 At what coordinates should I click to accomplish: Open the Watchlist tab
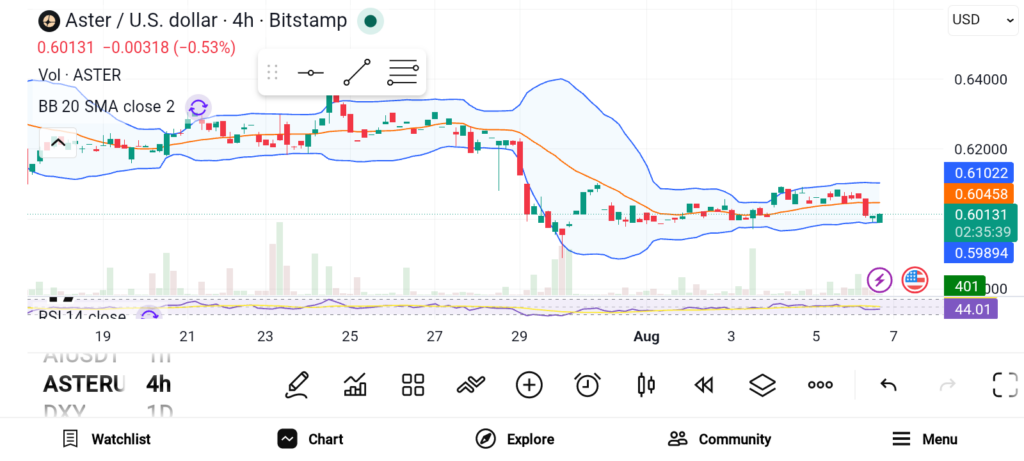[x=106, y=439]
